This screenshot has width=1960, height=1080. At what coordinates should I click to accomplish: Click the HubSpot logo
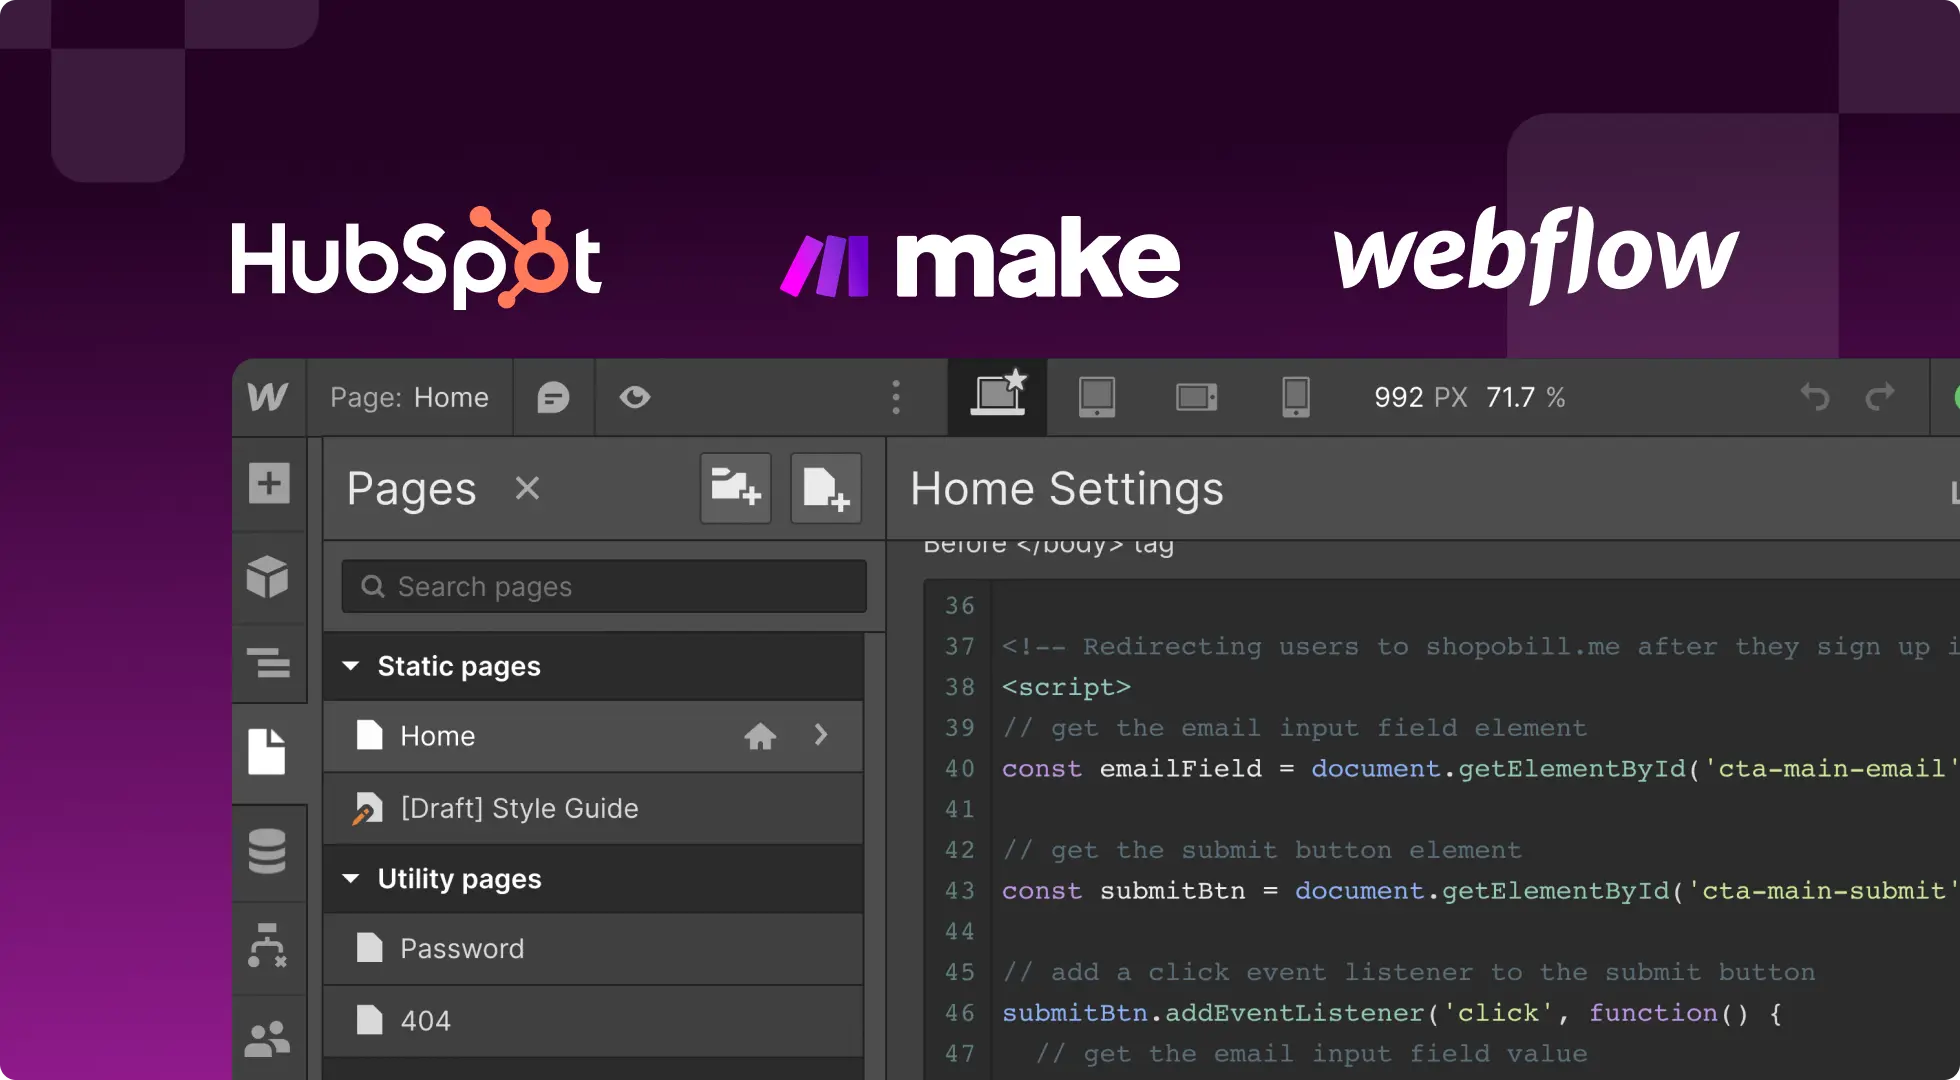coord(417,258)
